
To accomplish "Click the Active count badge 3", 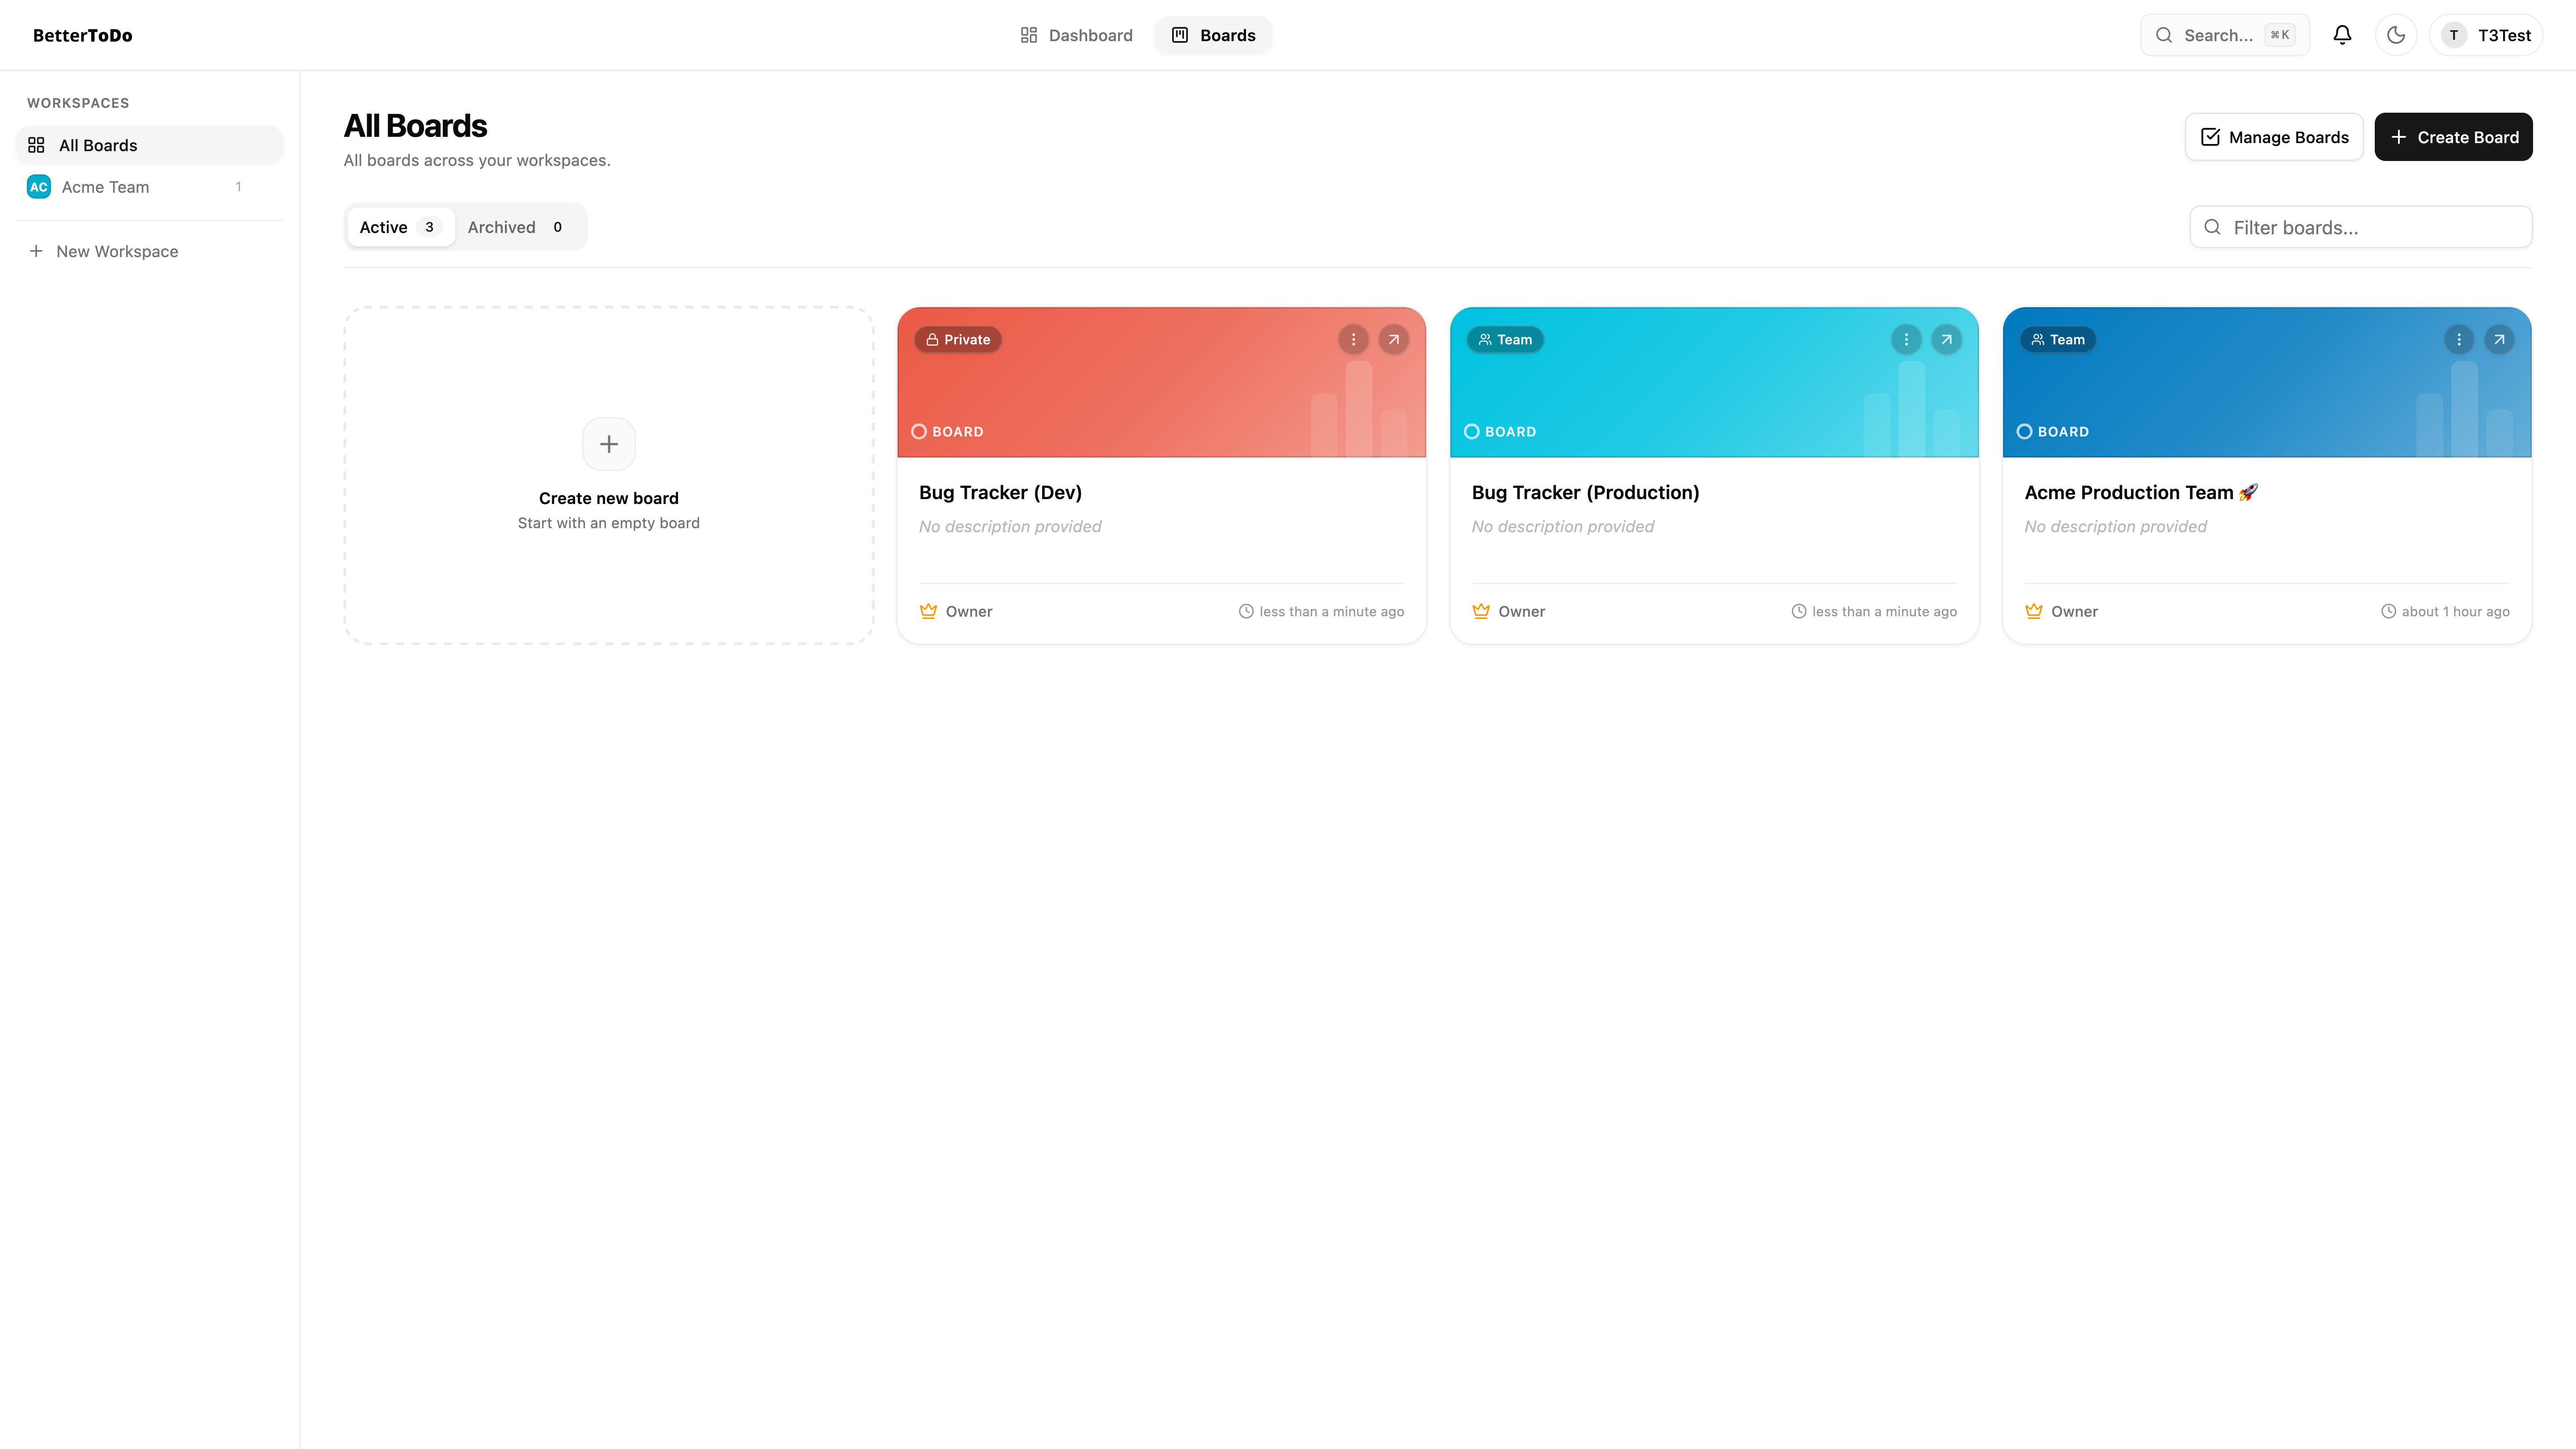I will click(429, 227).
